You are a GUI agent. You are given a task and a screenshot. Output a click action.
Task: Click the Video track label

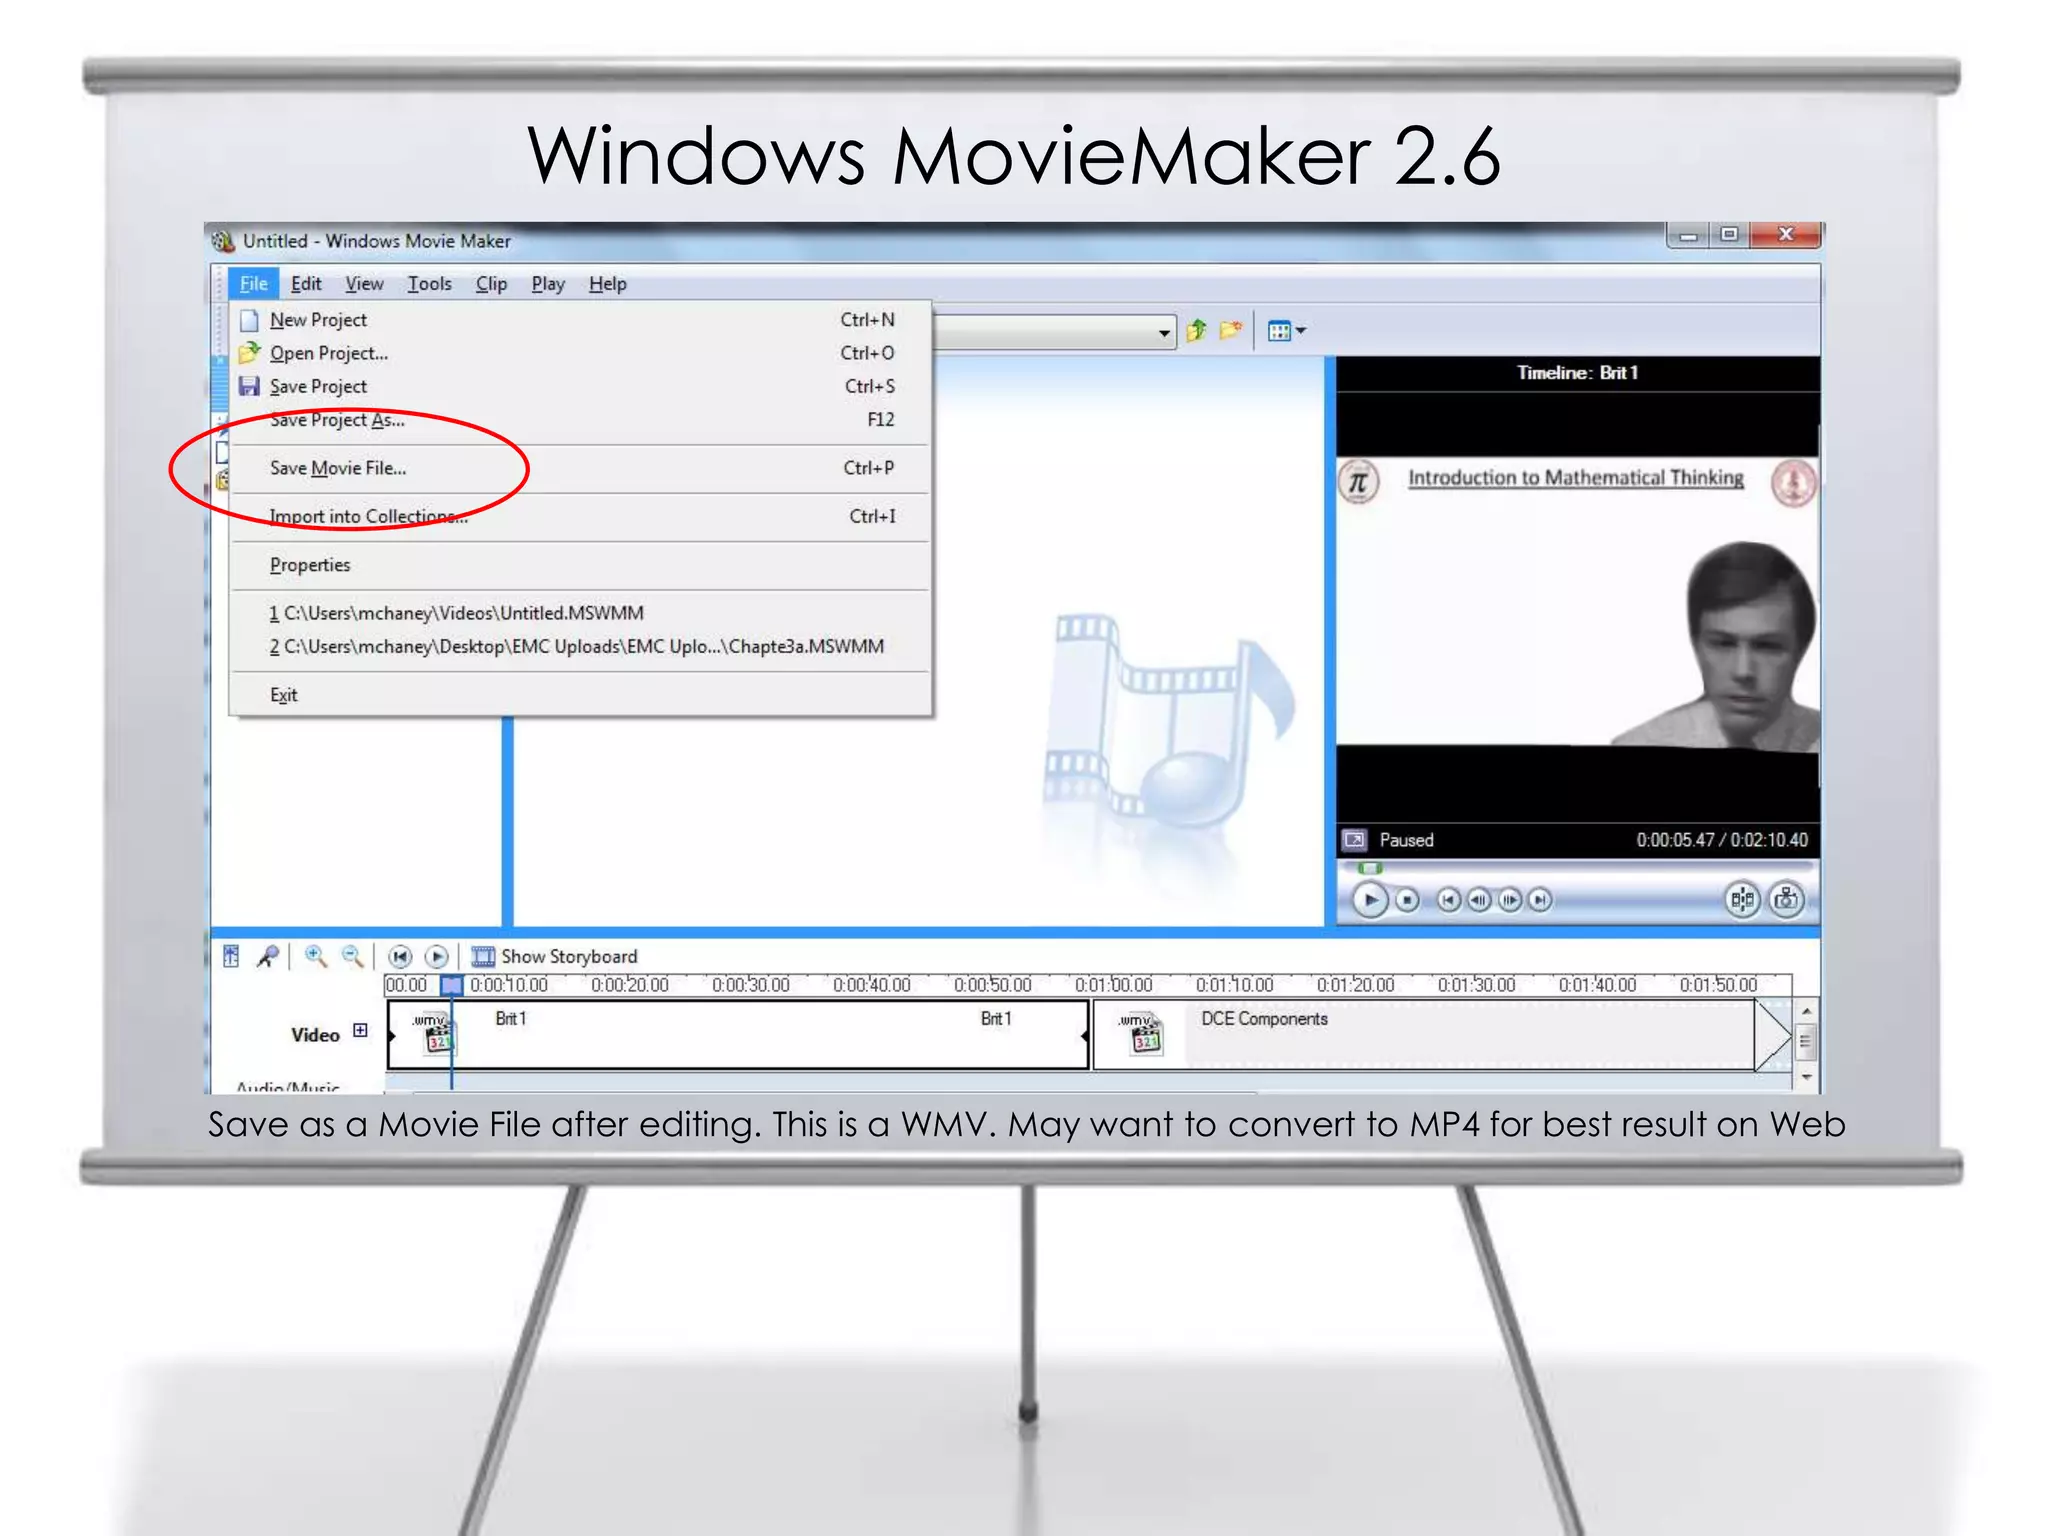315,1035
